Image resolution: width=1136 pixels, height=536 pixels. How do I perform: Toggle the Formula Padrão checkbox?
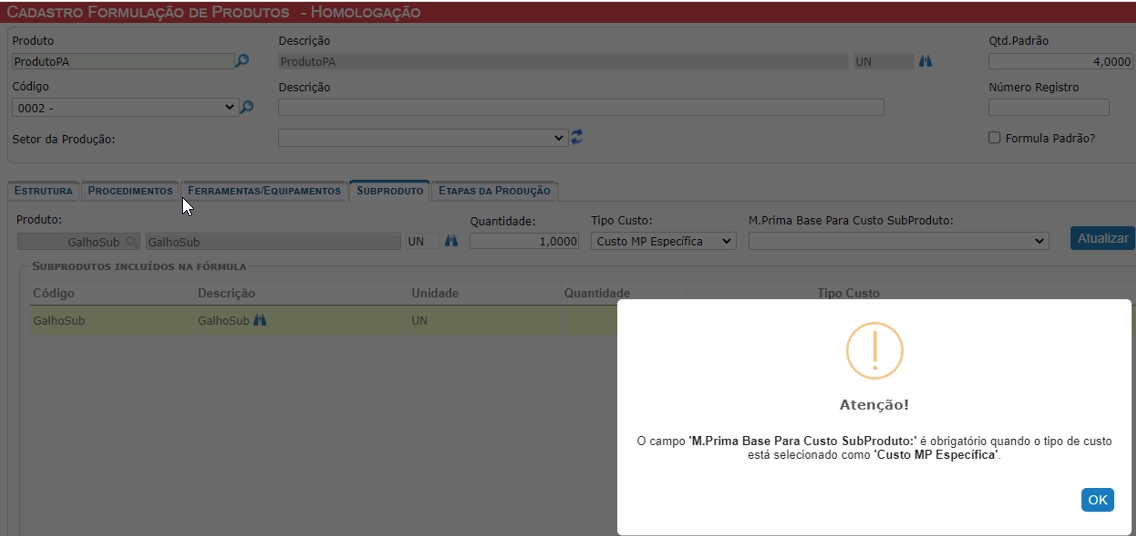click(x=995, y=138)
